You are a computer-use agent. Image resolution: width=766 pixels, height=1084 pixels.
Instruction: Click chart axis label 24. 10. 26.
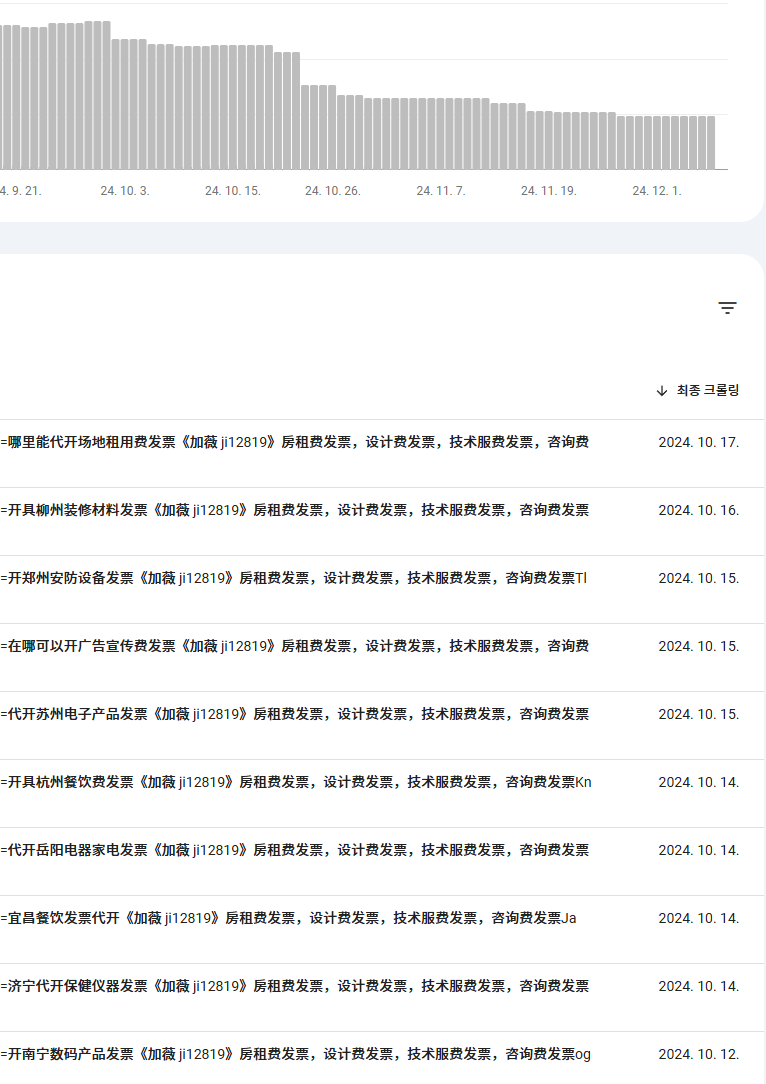pos(333,191)
